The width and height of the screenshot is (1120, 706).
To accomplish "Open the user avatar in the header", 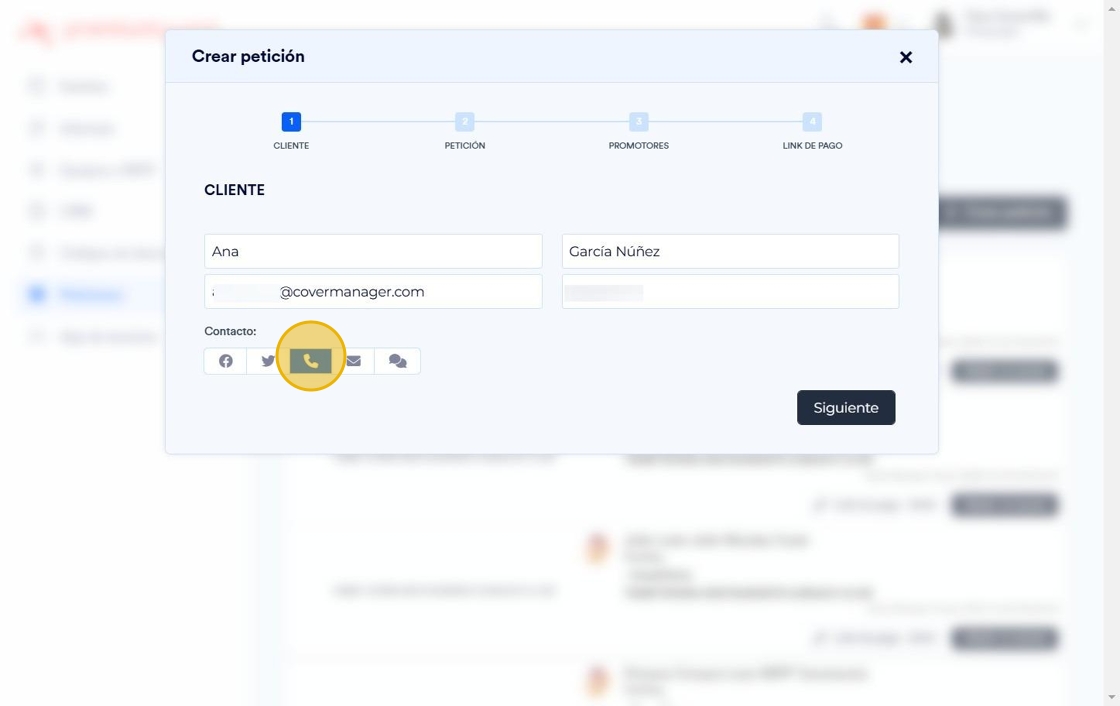I will coord(943,24).
